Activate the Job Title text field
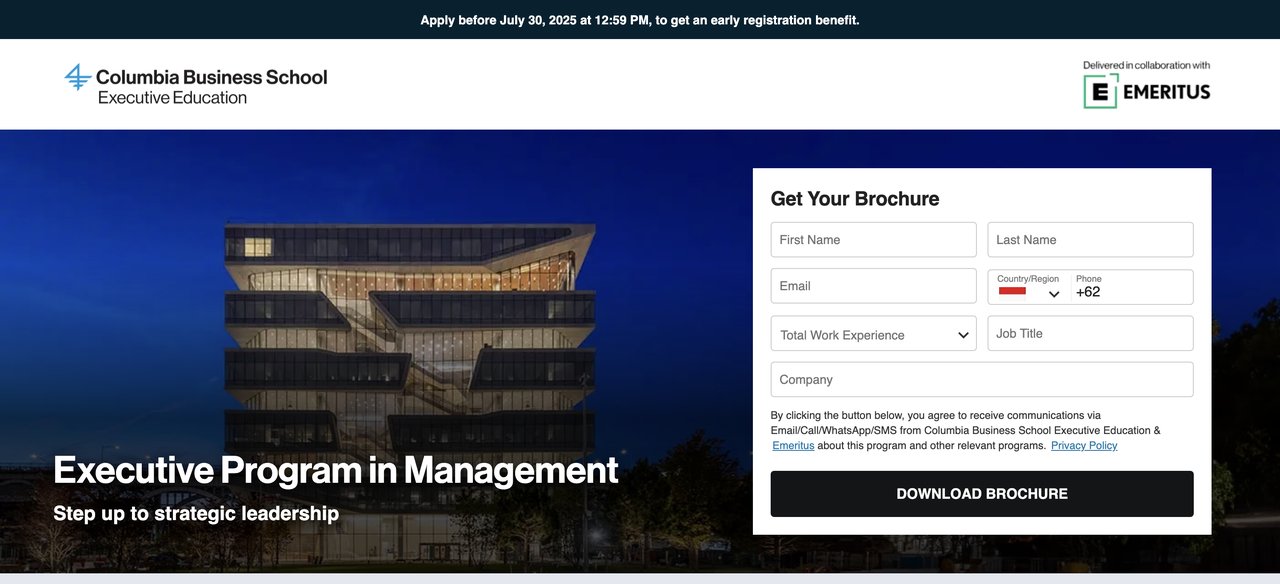Screen dimensions: 1280x584 tap(1090, 334)
